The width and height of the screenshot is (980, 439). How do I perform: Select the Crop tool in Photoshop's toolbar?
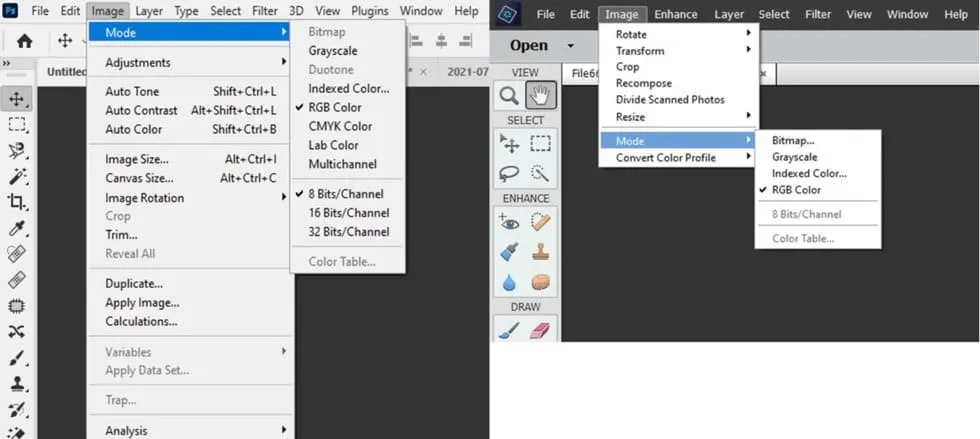point(17,202)
